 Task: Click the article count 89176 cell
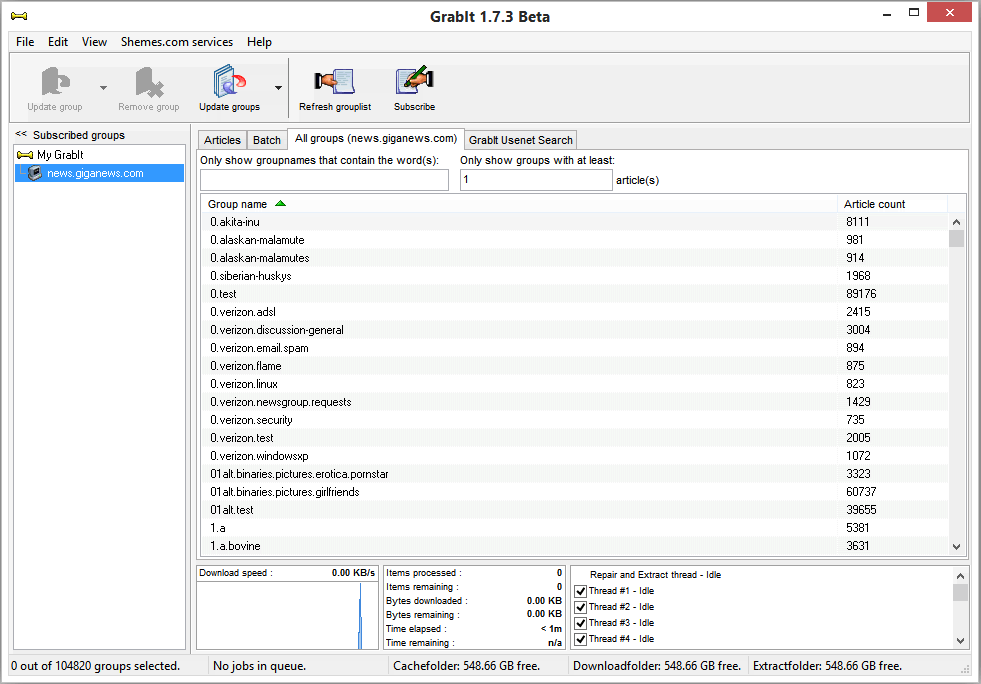[861, 294]
